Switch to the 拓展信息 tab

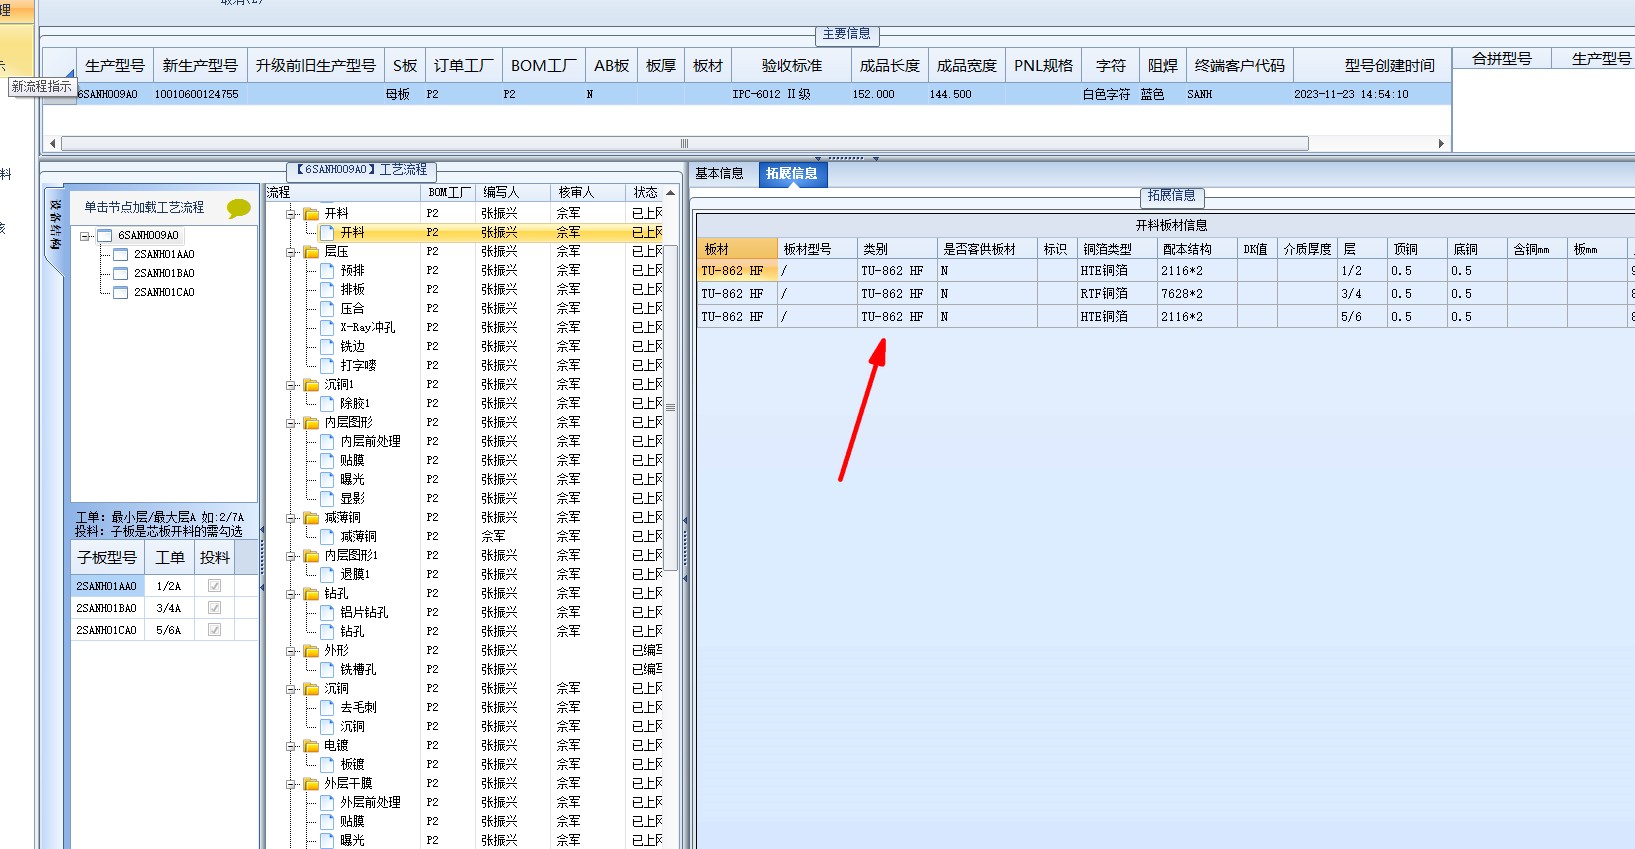click(792, 174)
